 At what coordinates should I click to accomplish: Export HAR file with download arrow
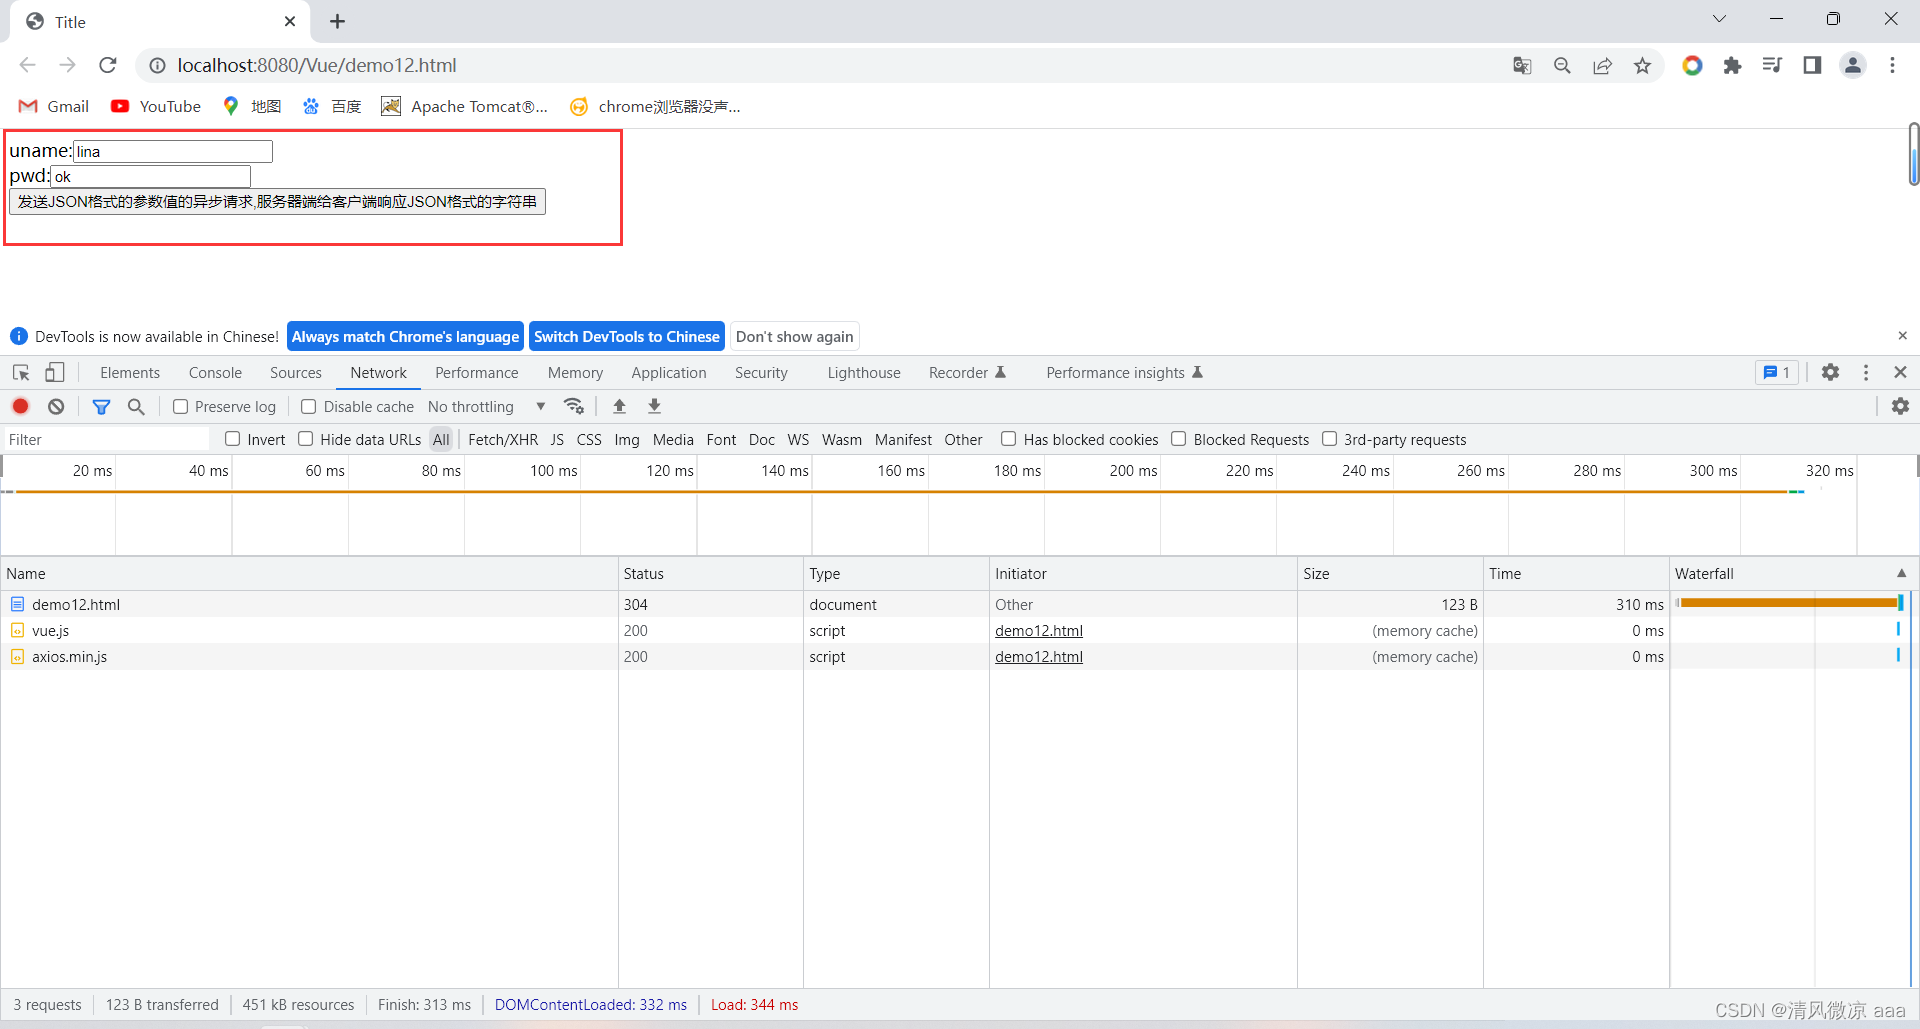click(654, 406)
